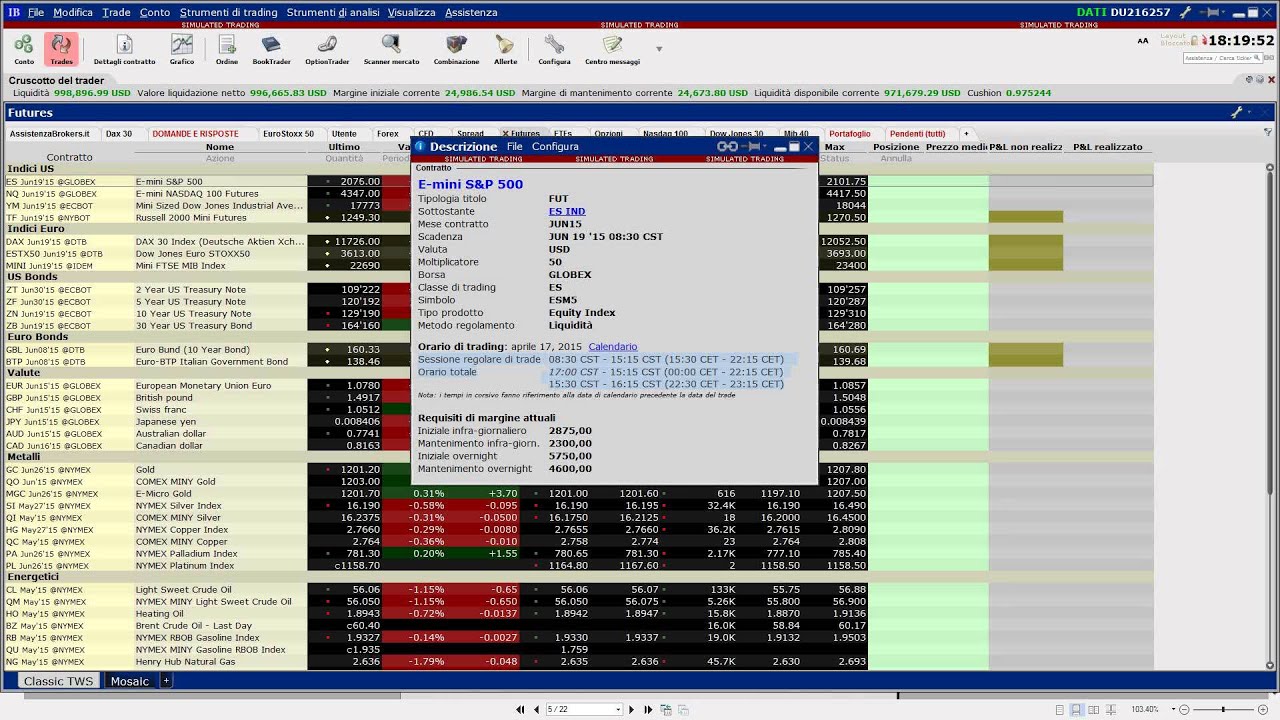Click the Ultimo column header
This screenshot has width=1280, height=720.
point(344,147)
